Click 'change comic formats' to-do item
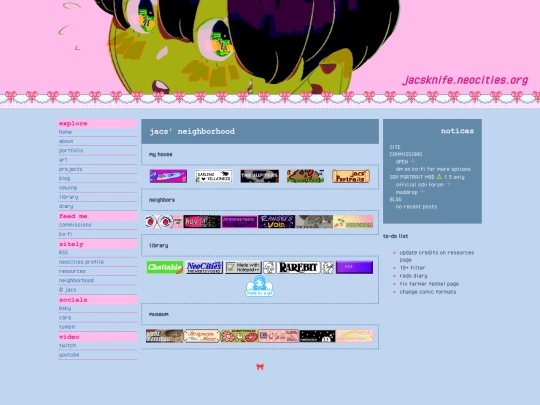The image size is (540, 405). pos(428,292)
